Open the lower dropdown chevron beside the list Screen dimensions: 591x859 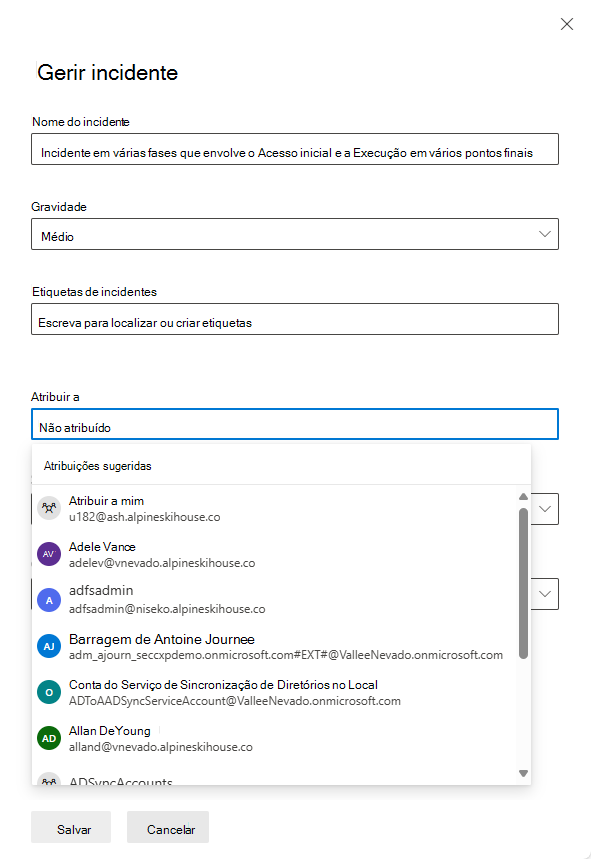(543, 593)
